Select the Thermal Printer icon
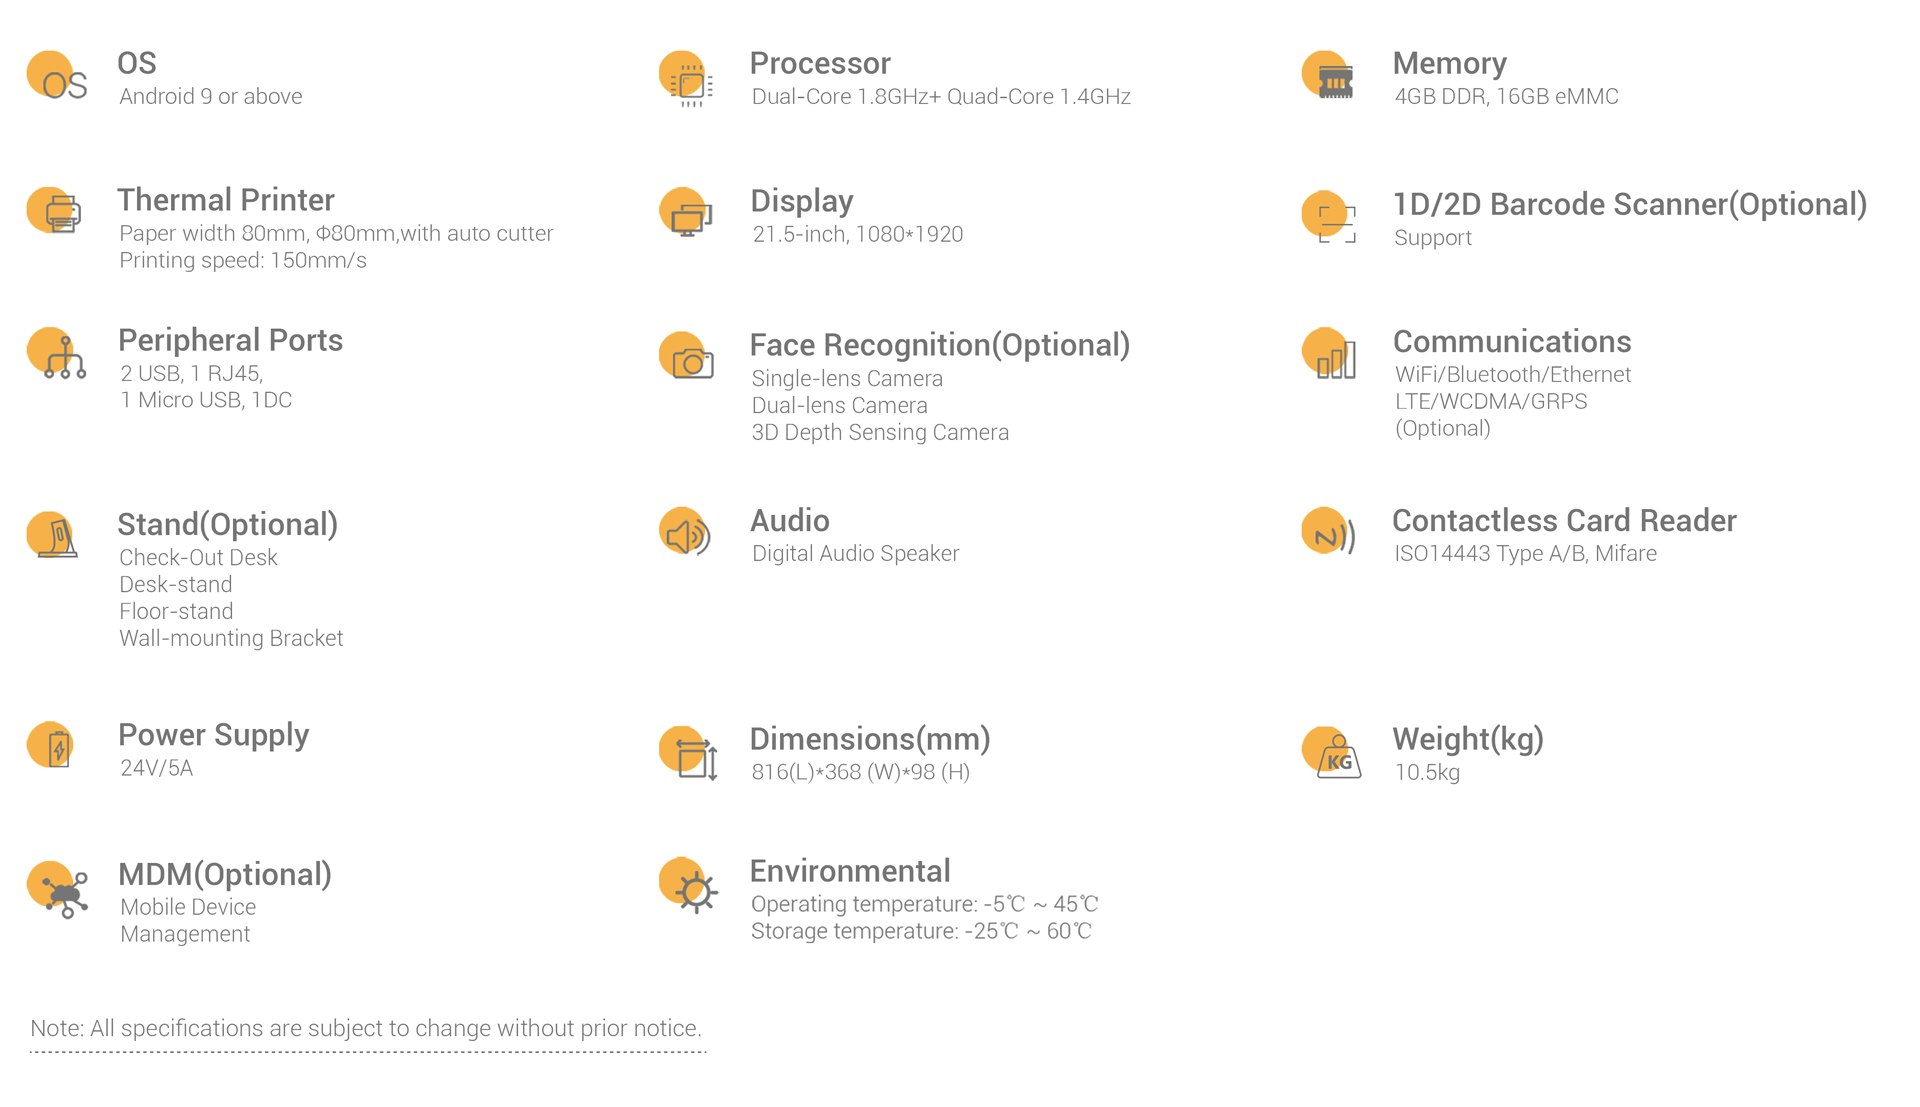Viewport: 1920px width, 1107px height. coord(54,210)
